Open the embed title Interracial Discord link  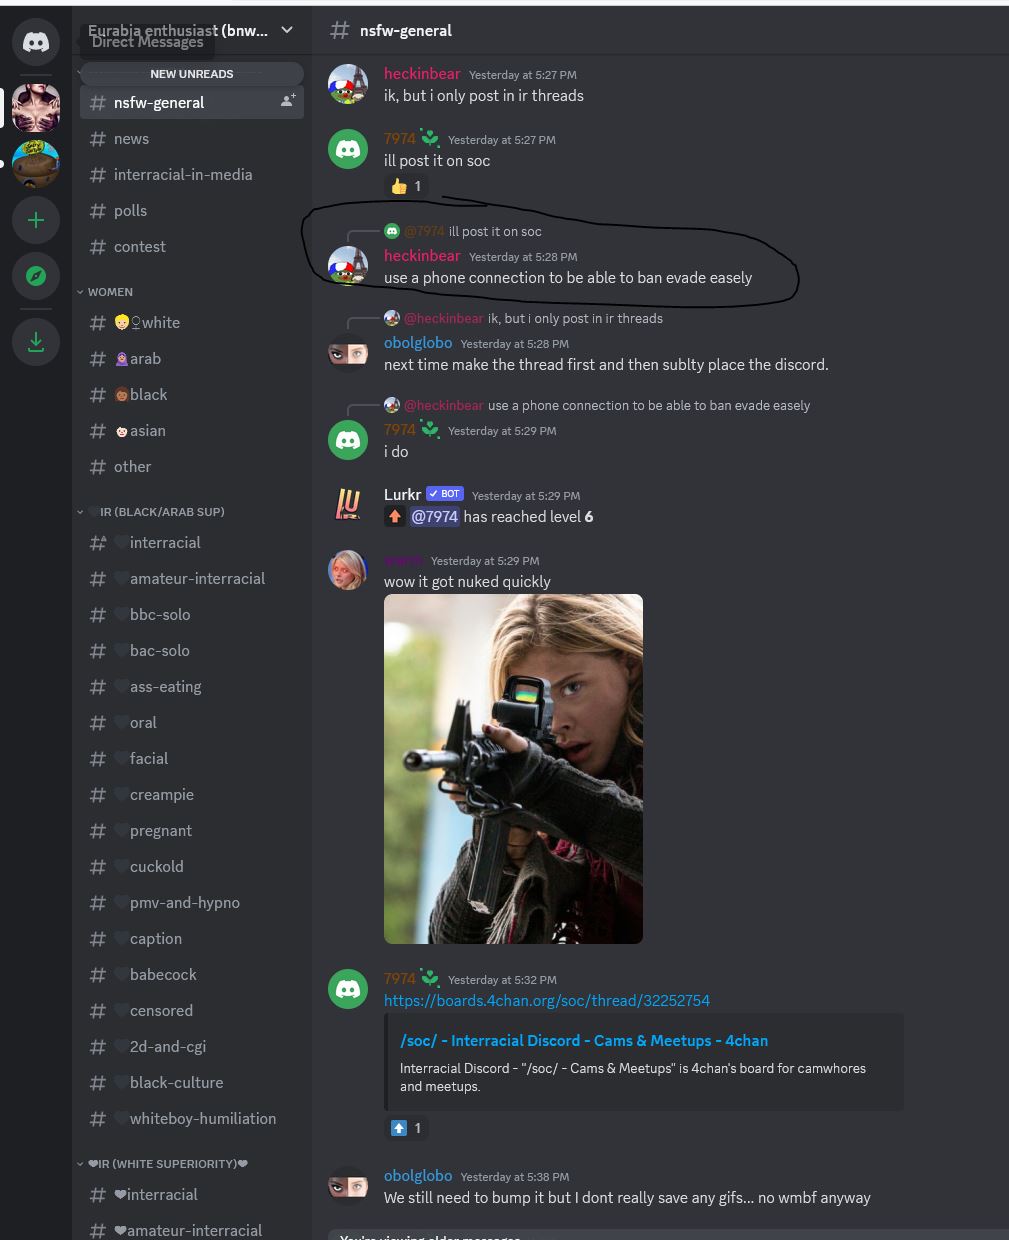(x=584, y=1040)
